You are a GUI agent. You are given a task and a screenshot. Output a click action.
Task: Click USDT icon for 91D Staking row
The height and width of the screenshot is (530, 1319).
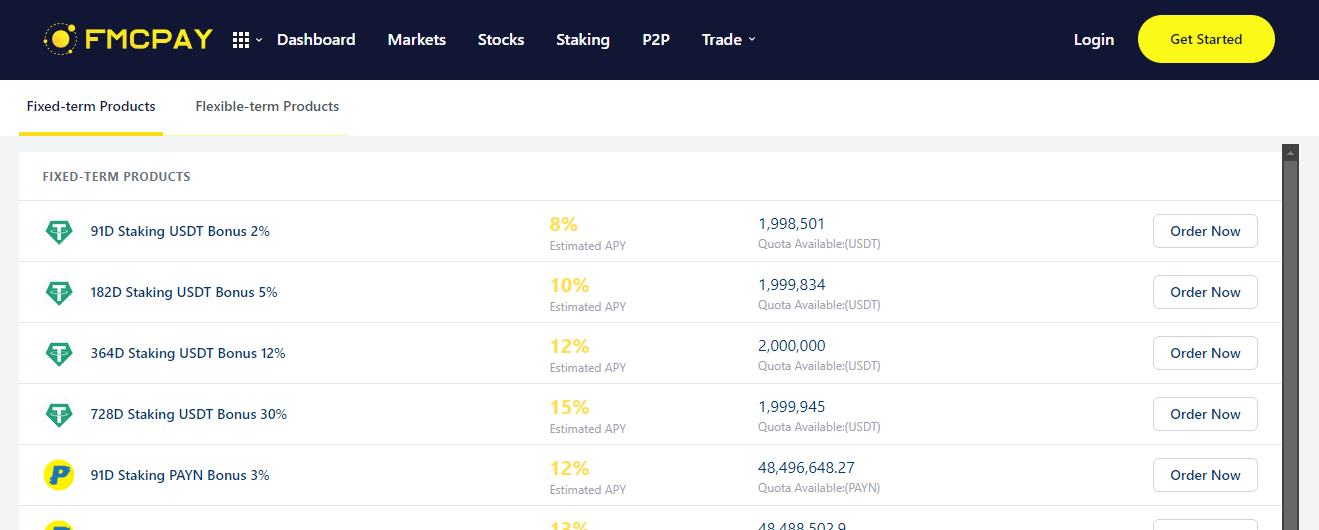pos(59,232)
